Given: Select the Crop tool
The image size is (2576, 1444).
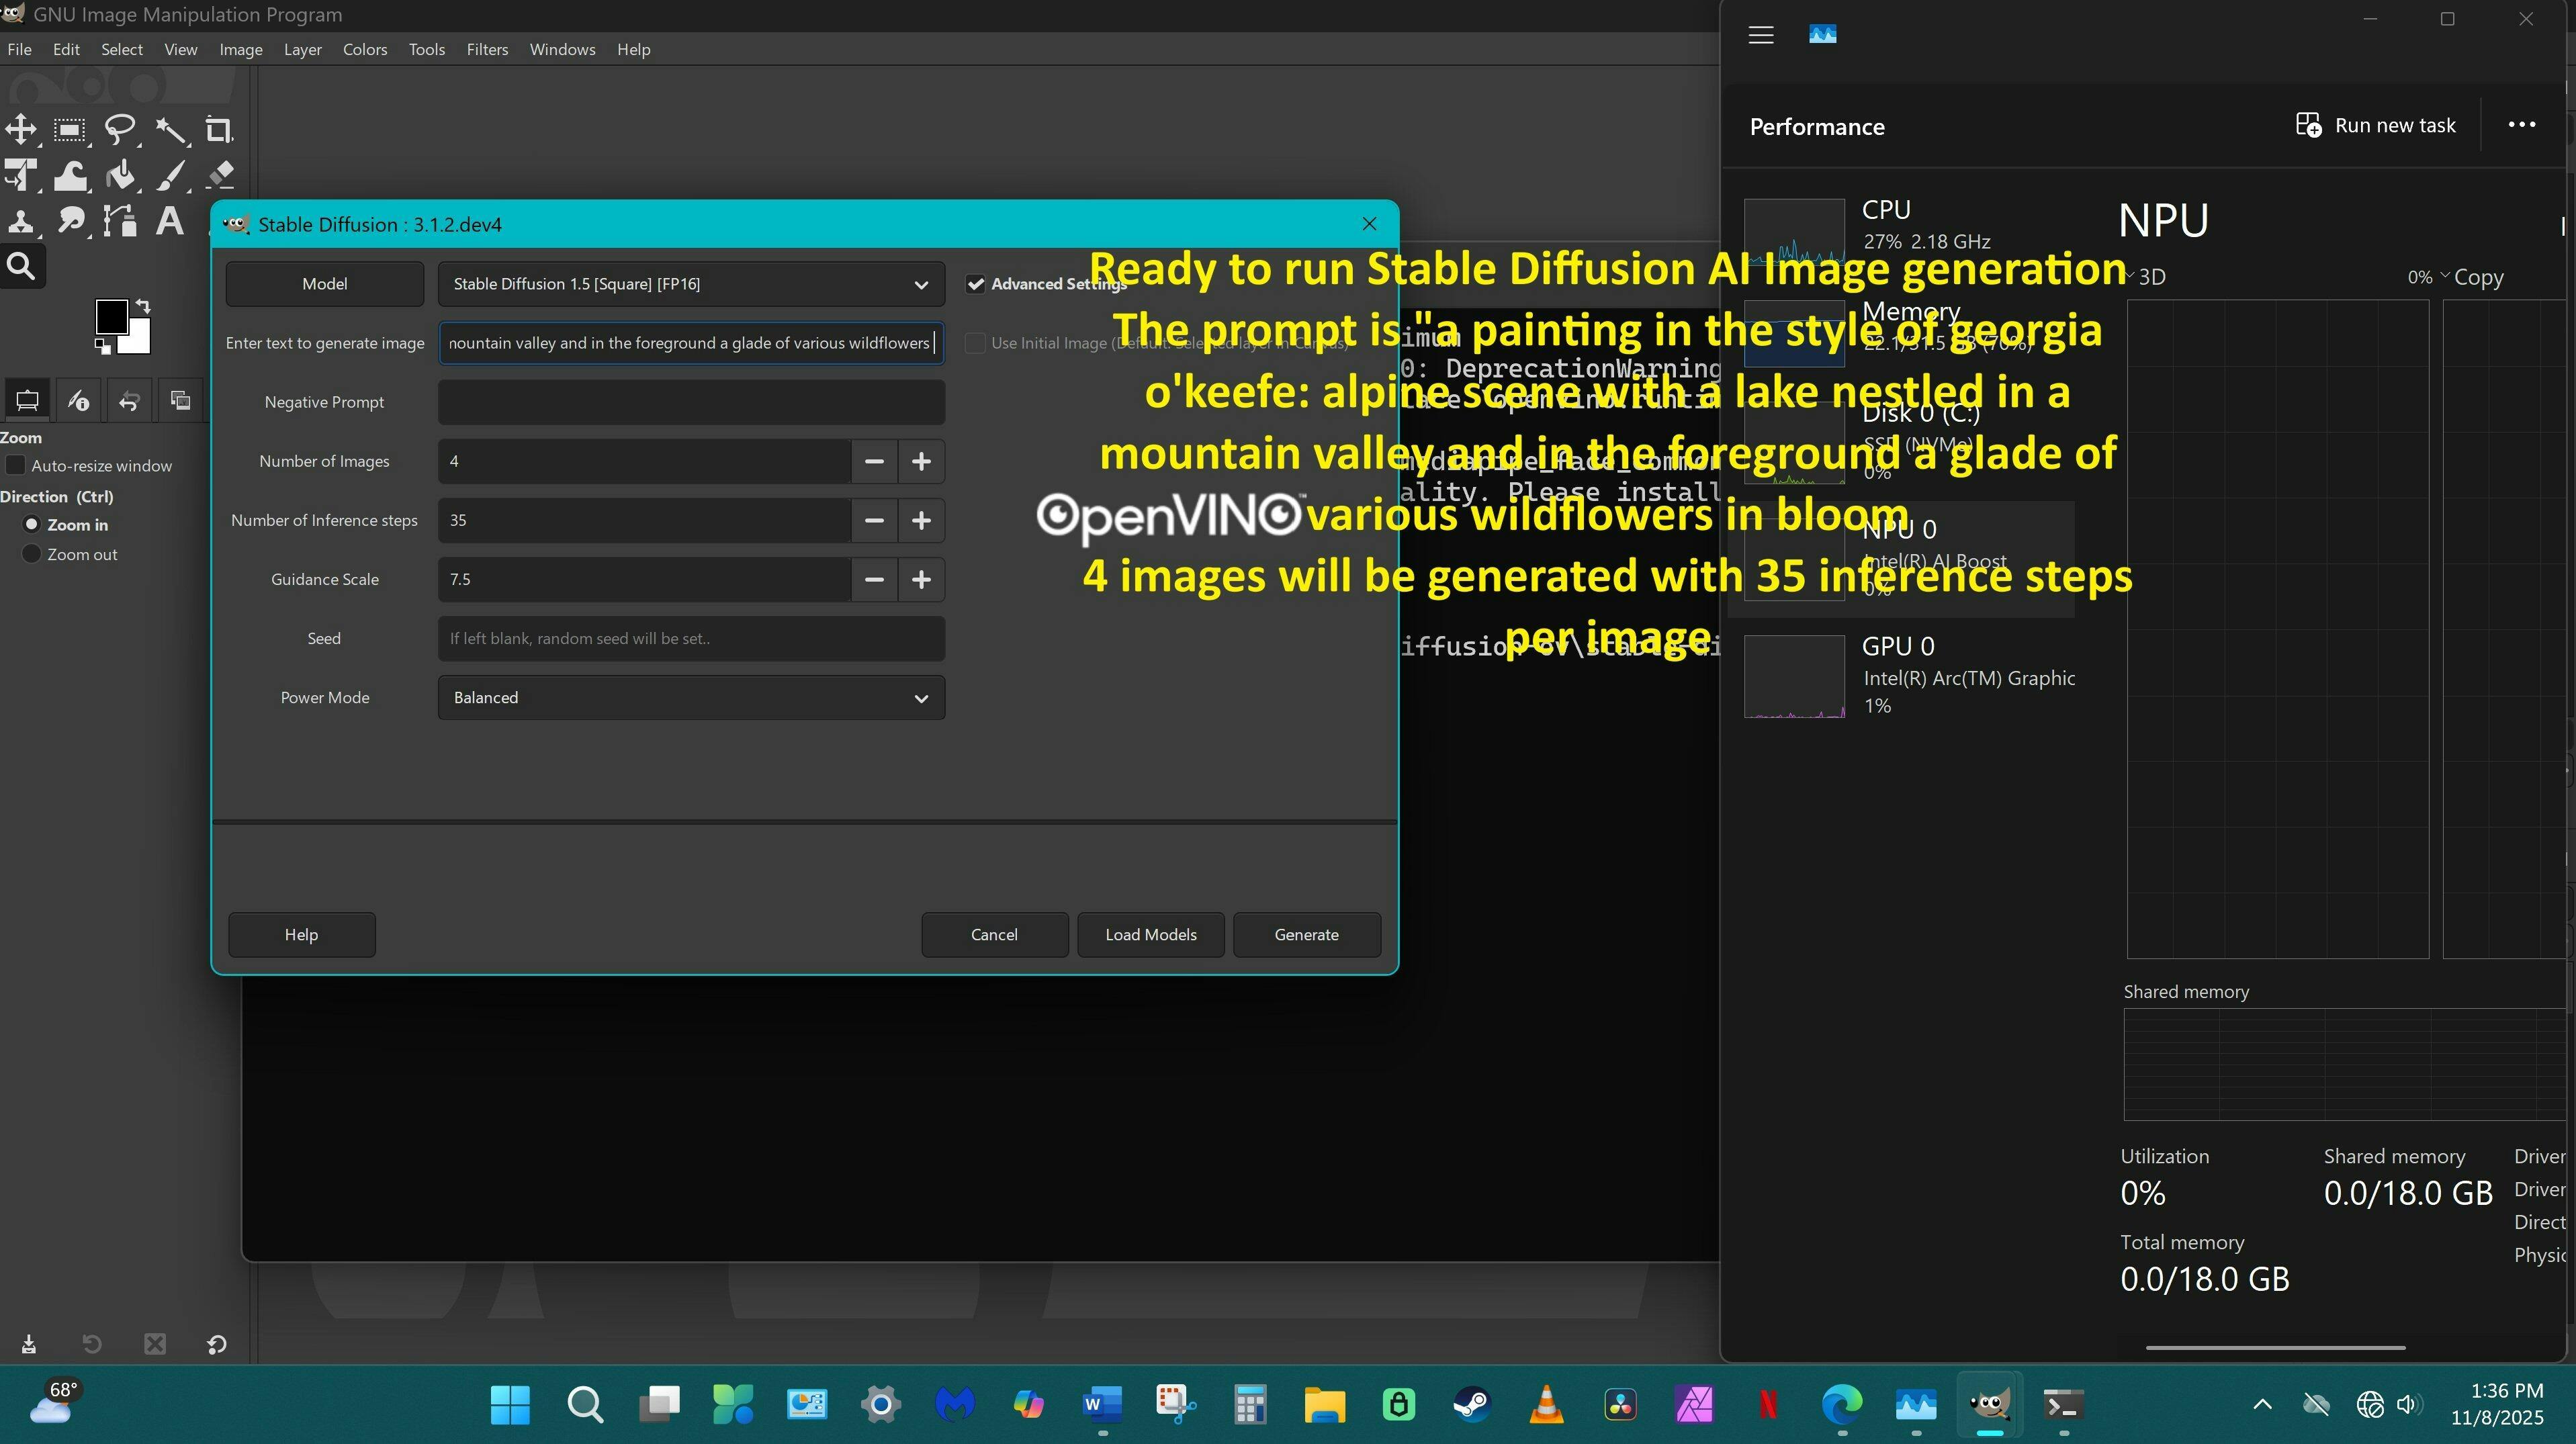Looking at the screenshot, I should click(219, 130).
